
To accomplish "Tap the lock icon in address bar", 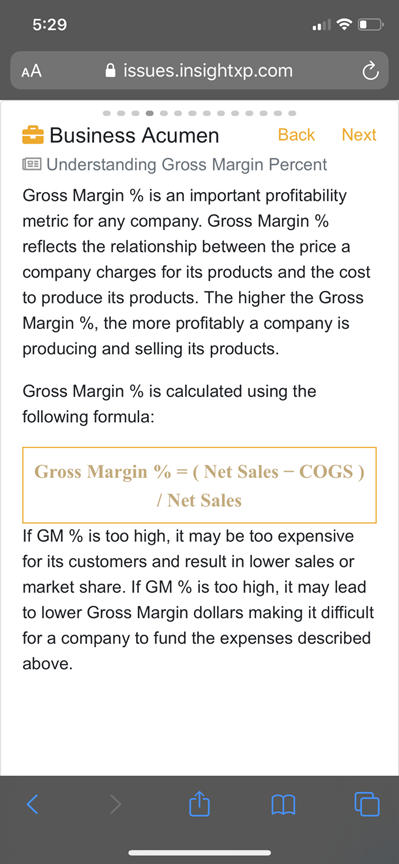I will pyautogui.click(x=111, y=71).
